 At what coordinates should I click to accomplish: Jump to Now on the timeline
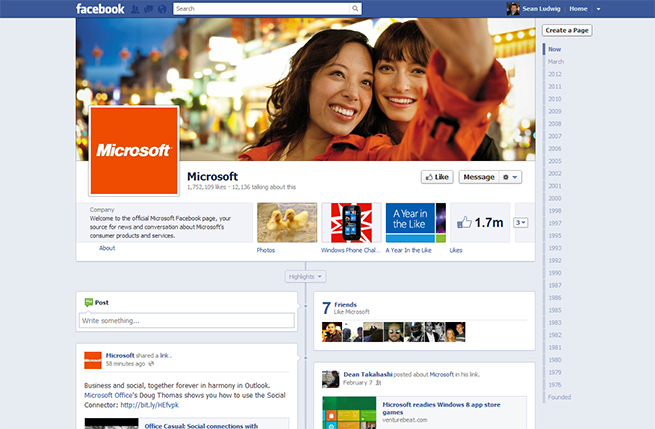[x=555, y=49]
